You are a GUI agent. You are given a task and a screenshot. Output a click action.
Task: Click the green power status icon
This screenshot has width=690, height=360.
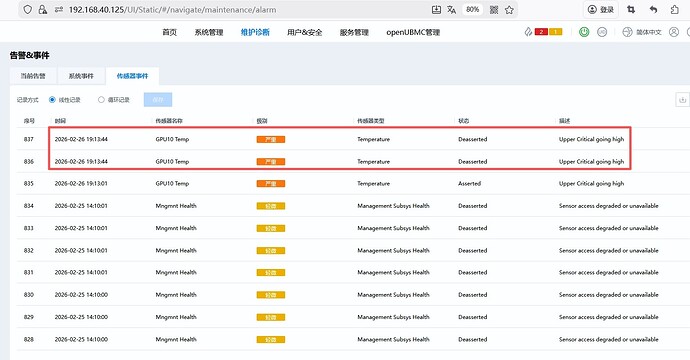coord(584,32)
